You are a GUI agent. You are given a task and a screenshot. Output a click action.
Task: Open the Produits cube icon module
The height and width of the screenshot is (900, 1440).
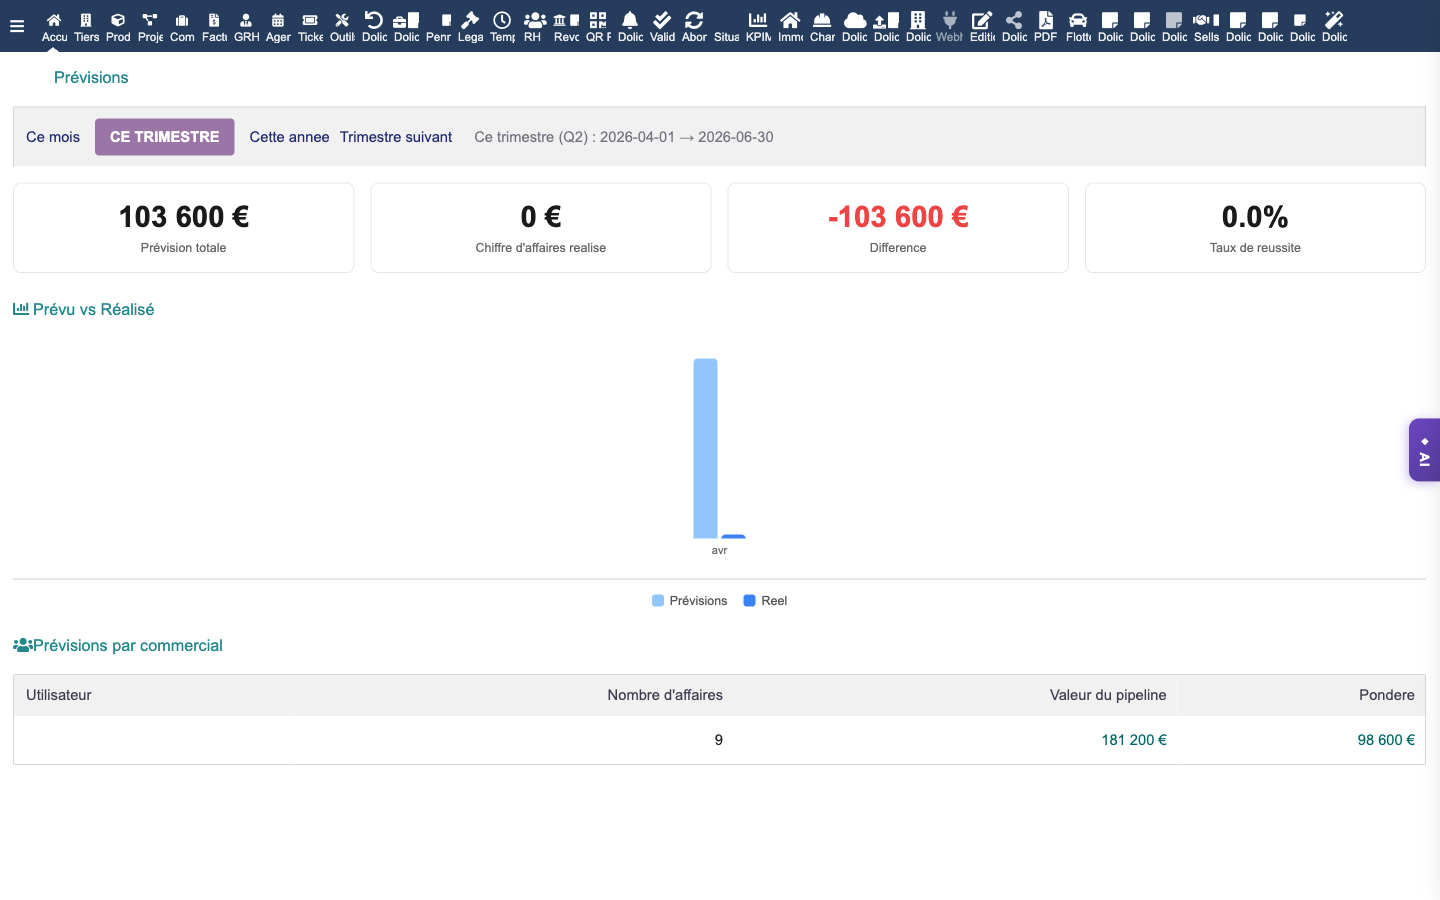[x=118, y=27]
